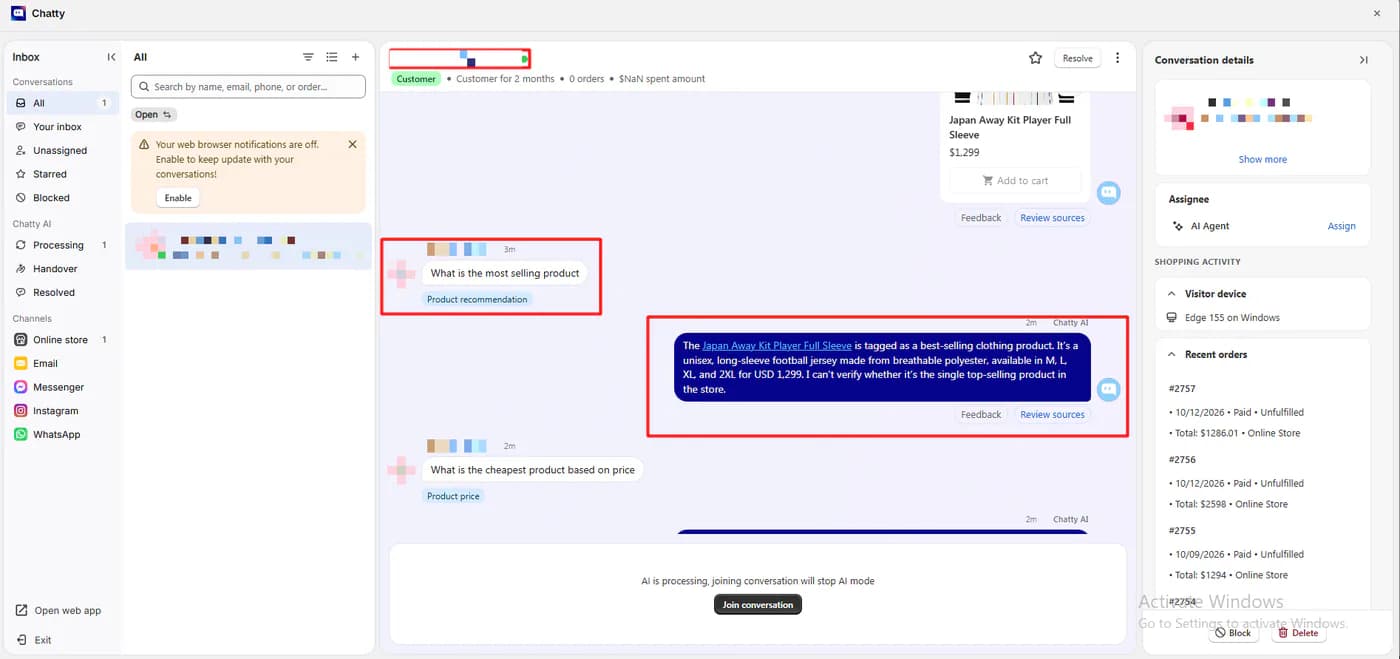
Task: Open web app link
Action: [x=58, y=611]
